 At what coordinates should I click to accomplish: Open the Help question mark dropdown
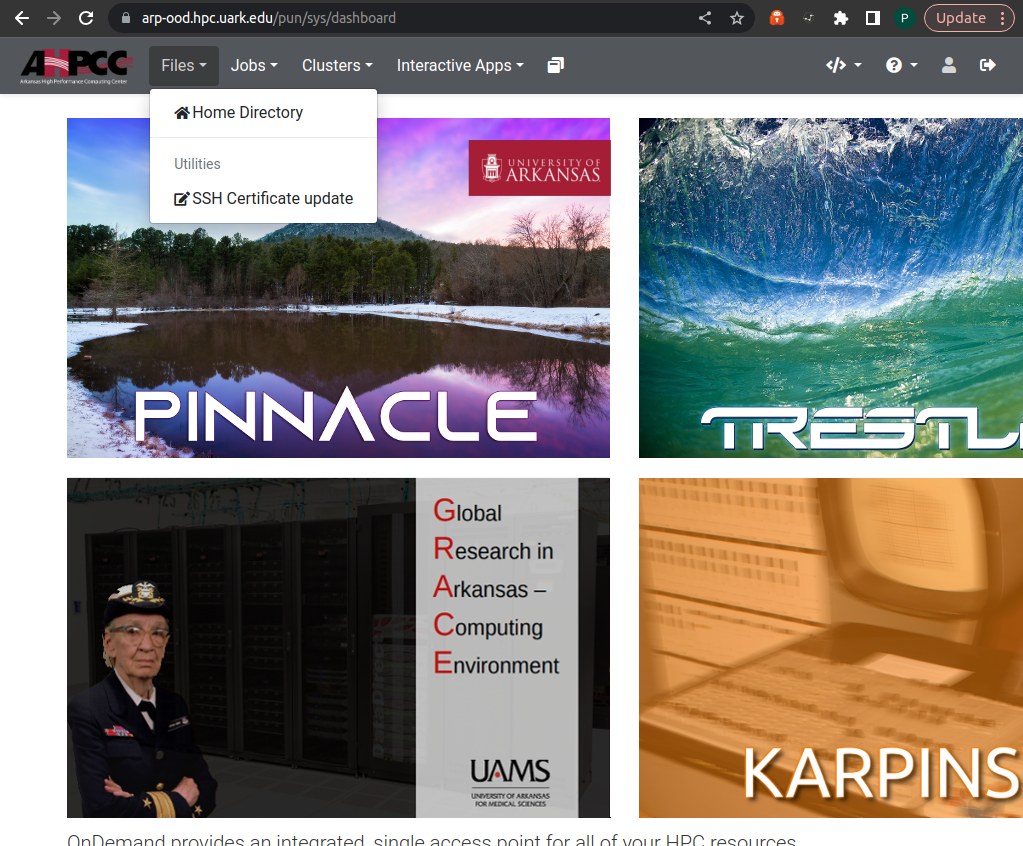click(901, 65)
